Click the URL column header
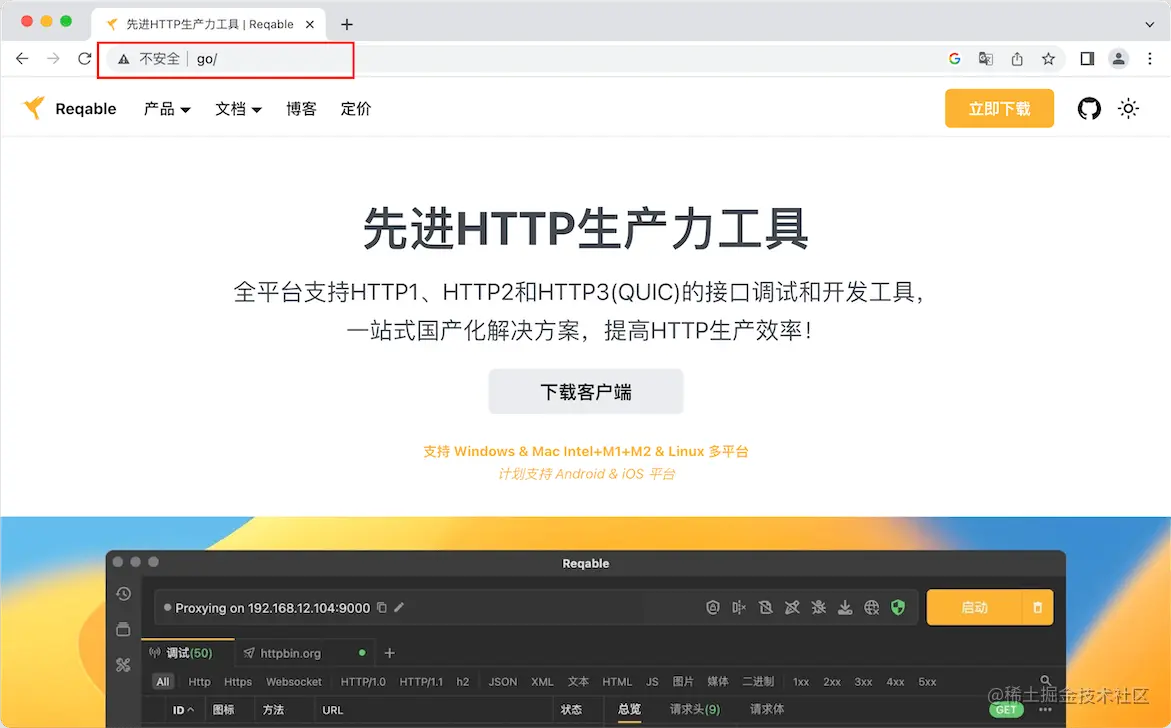The height and width of the screenshot is (728, 1171). click(332, 709)
